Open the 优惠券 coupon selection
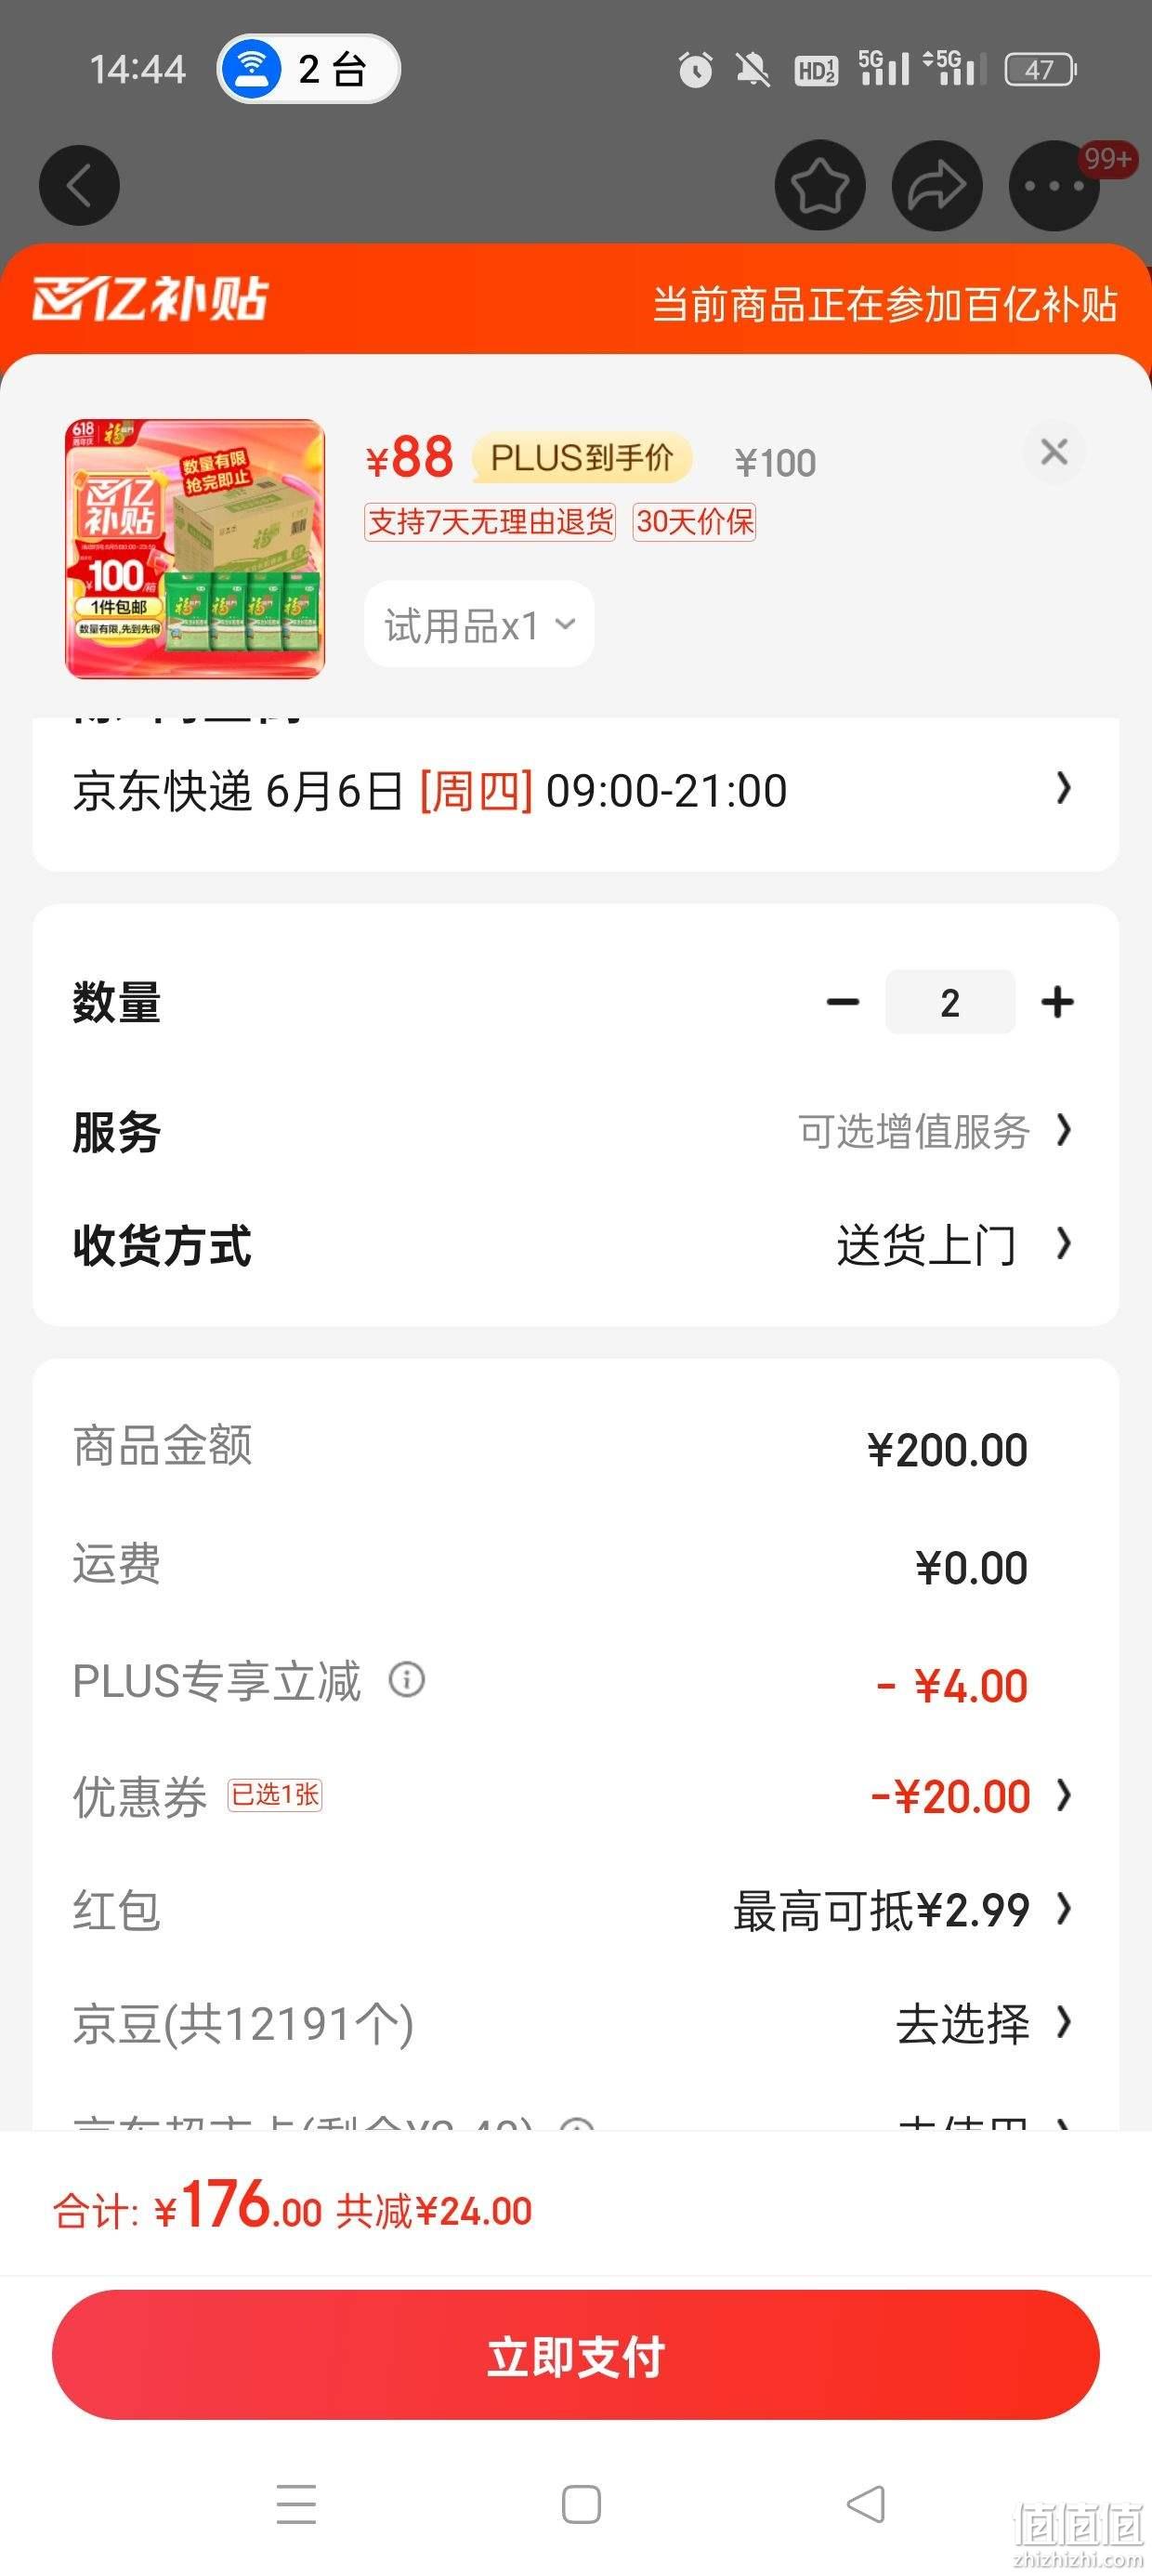Screen dimensions: 1152x2576 coord(575,1796)
